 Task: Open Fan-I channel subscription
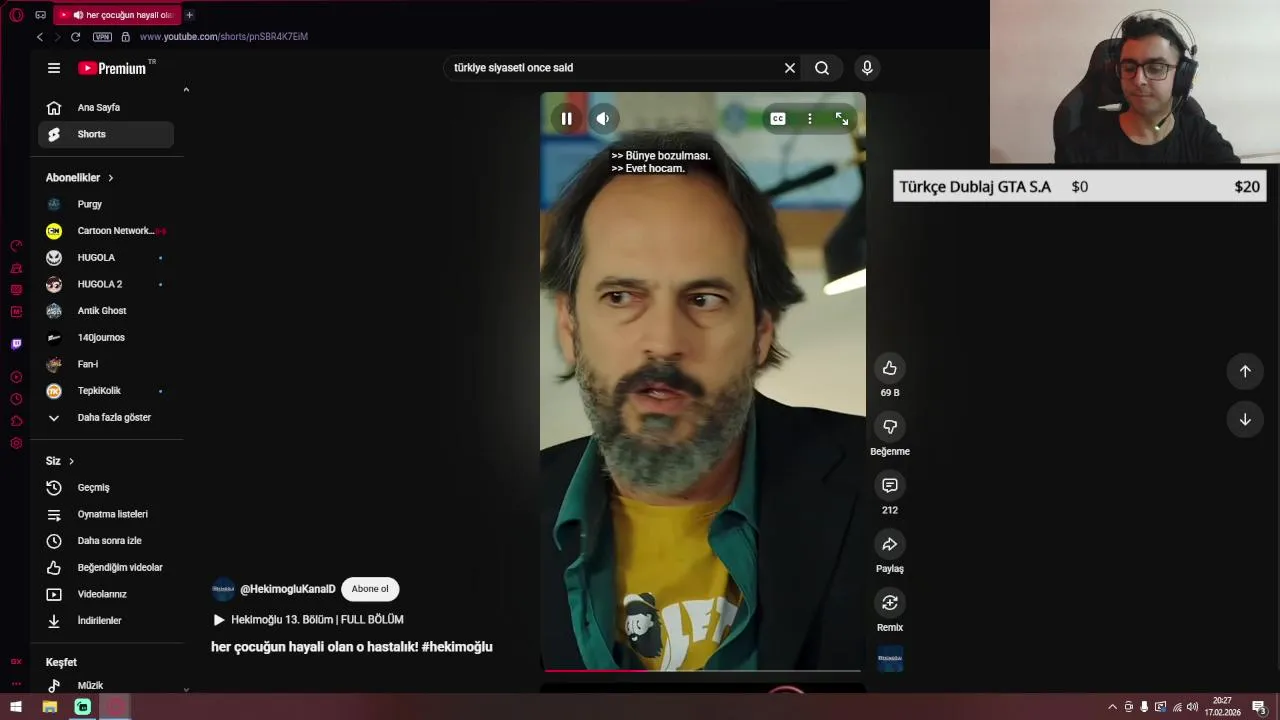pyautogui.click(x=106, y=364)
